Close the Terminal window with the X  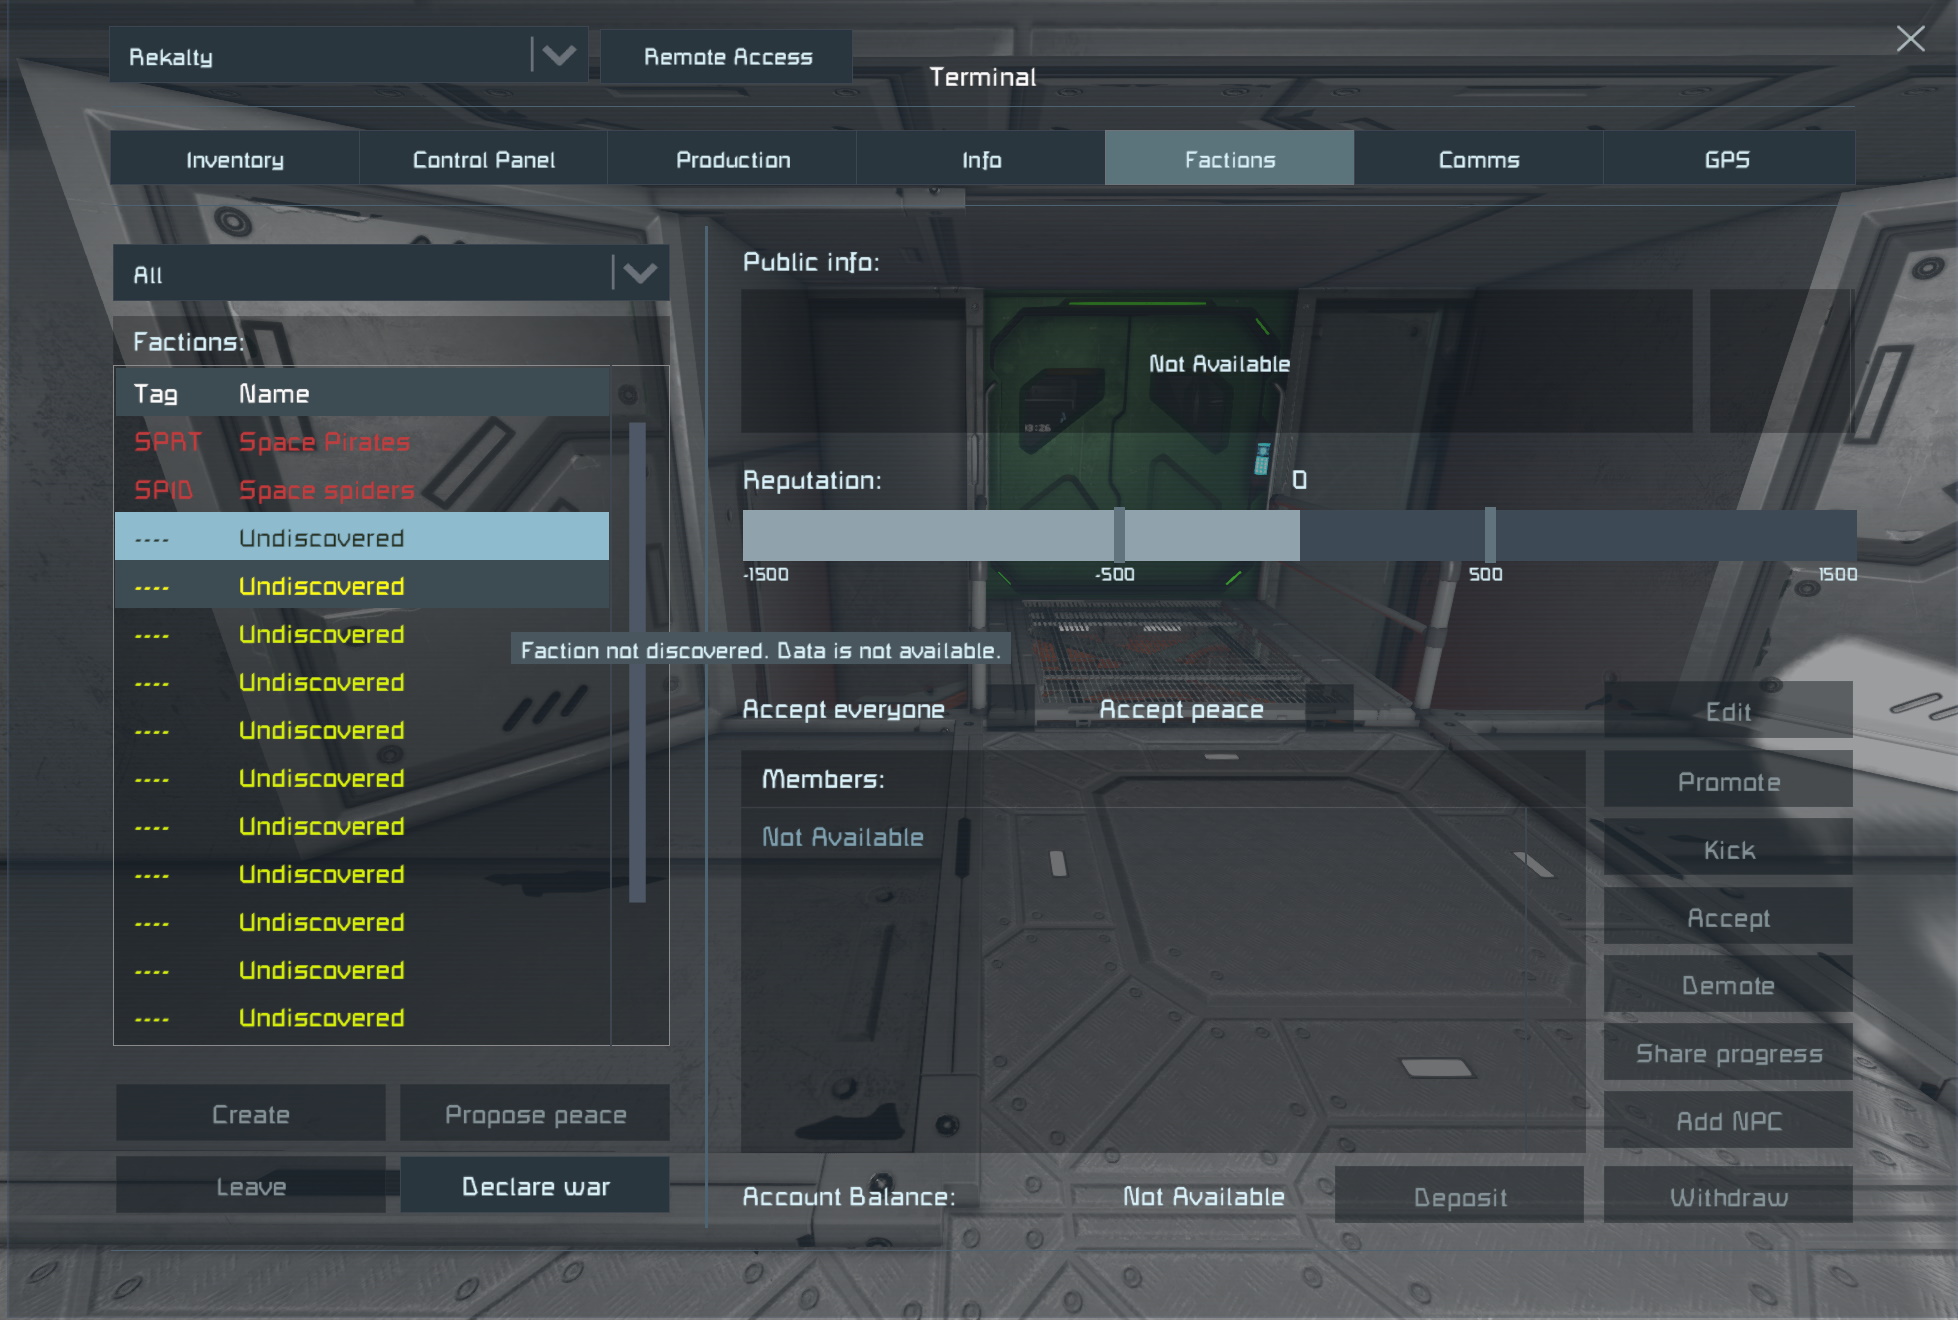(1910, 39)
